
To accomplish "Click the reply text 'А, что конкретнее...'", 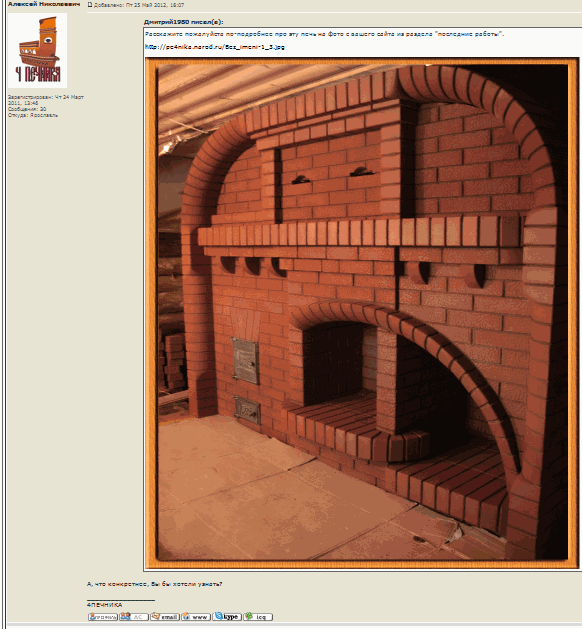I will [154, 584].
